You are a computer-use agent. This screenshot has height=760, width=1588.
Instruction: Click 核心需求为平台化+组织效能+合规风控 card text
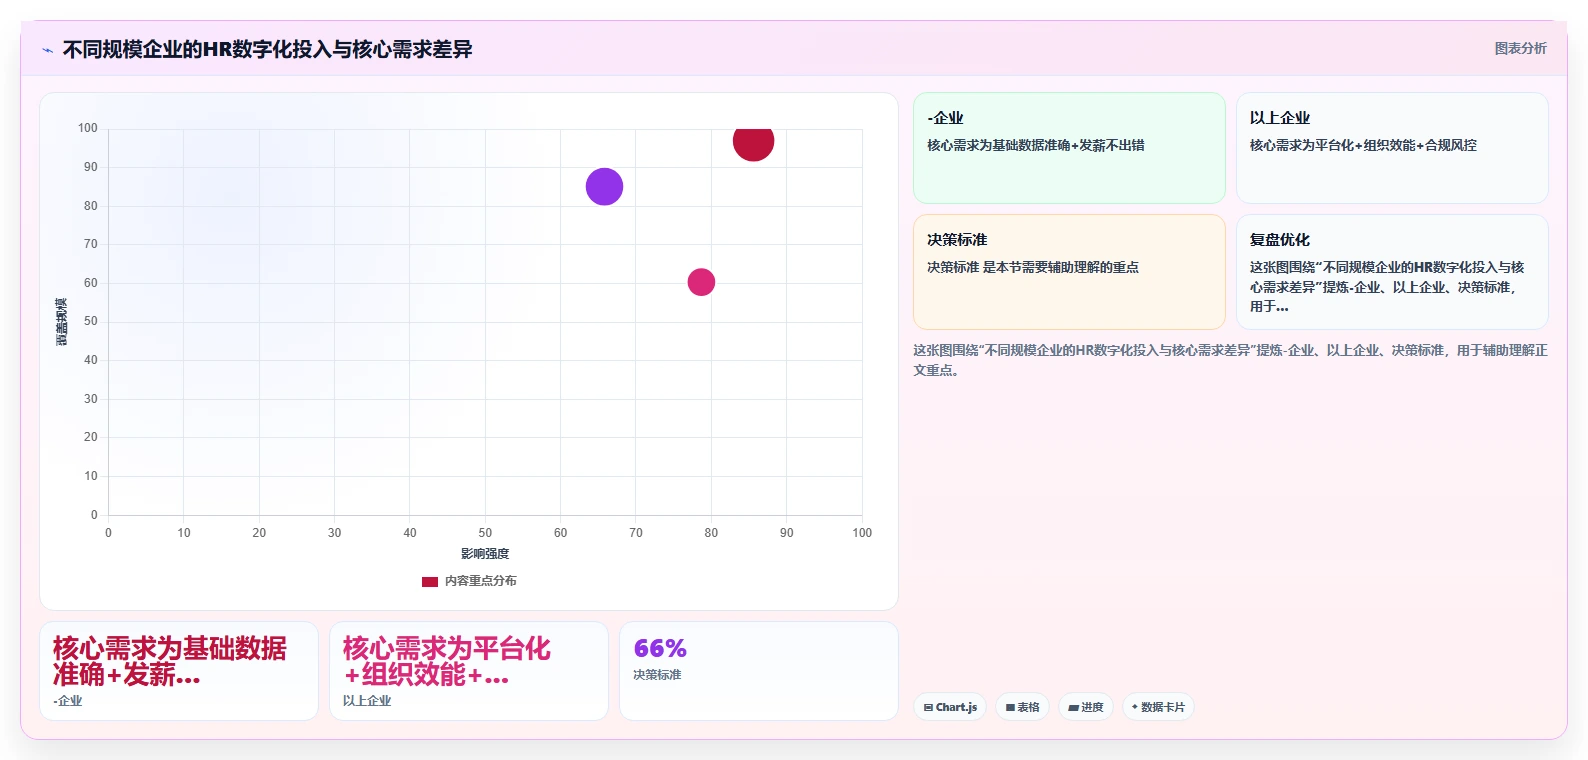click(1363, 145)
